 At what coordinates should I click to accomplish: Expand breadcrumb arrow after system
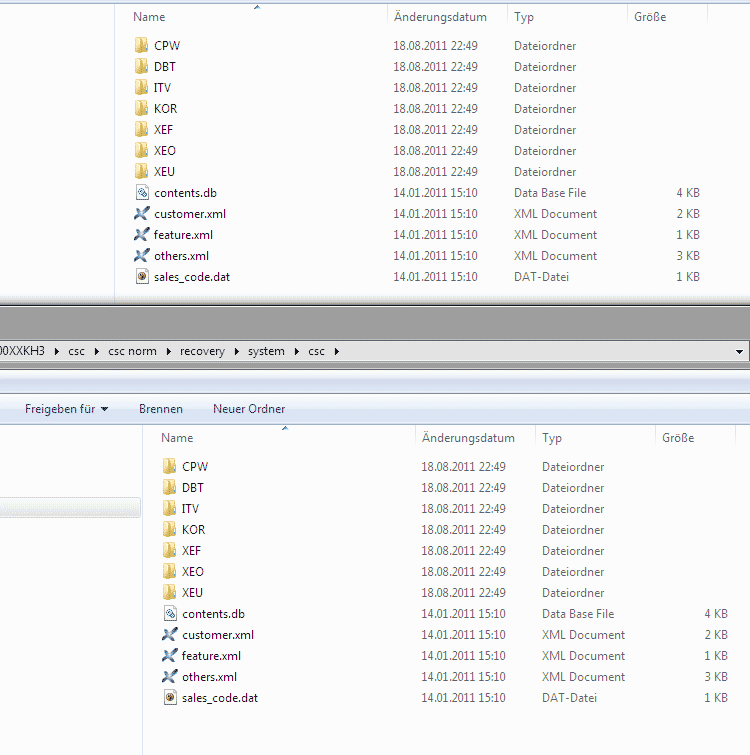pos(297,351)
